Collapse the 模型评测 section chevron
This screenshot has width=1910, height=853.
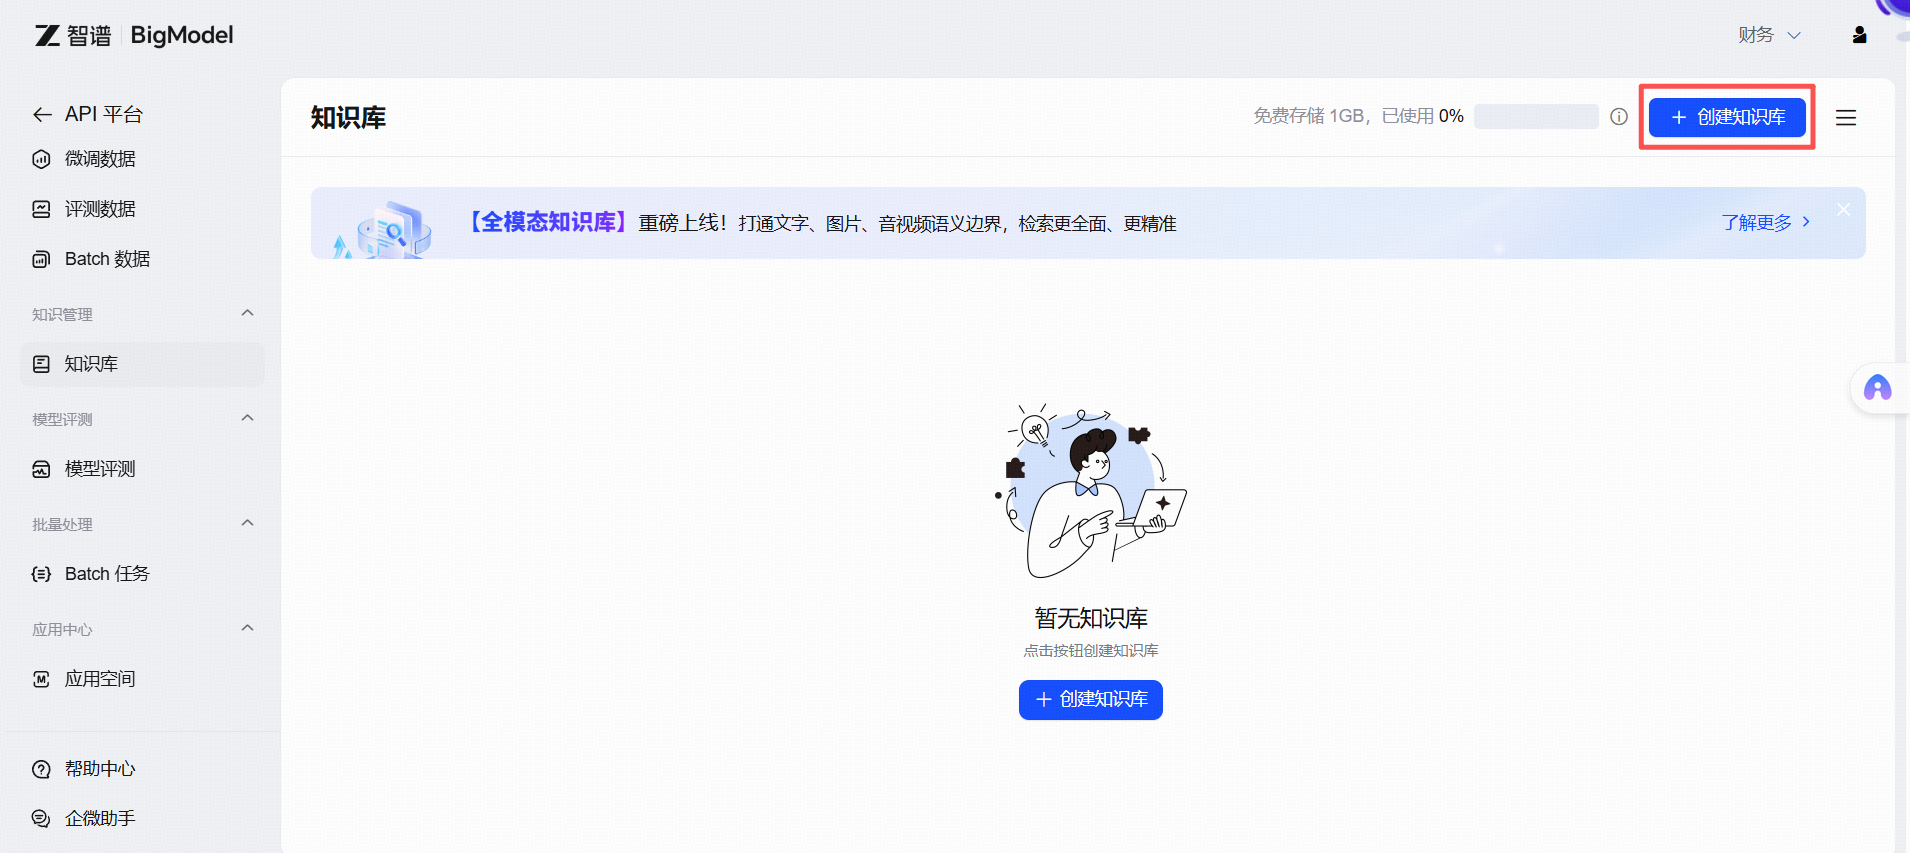point(247,419)
